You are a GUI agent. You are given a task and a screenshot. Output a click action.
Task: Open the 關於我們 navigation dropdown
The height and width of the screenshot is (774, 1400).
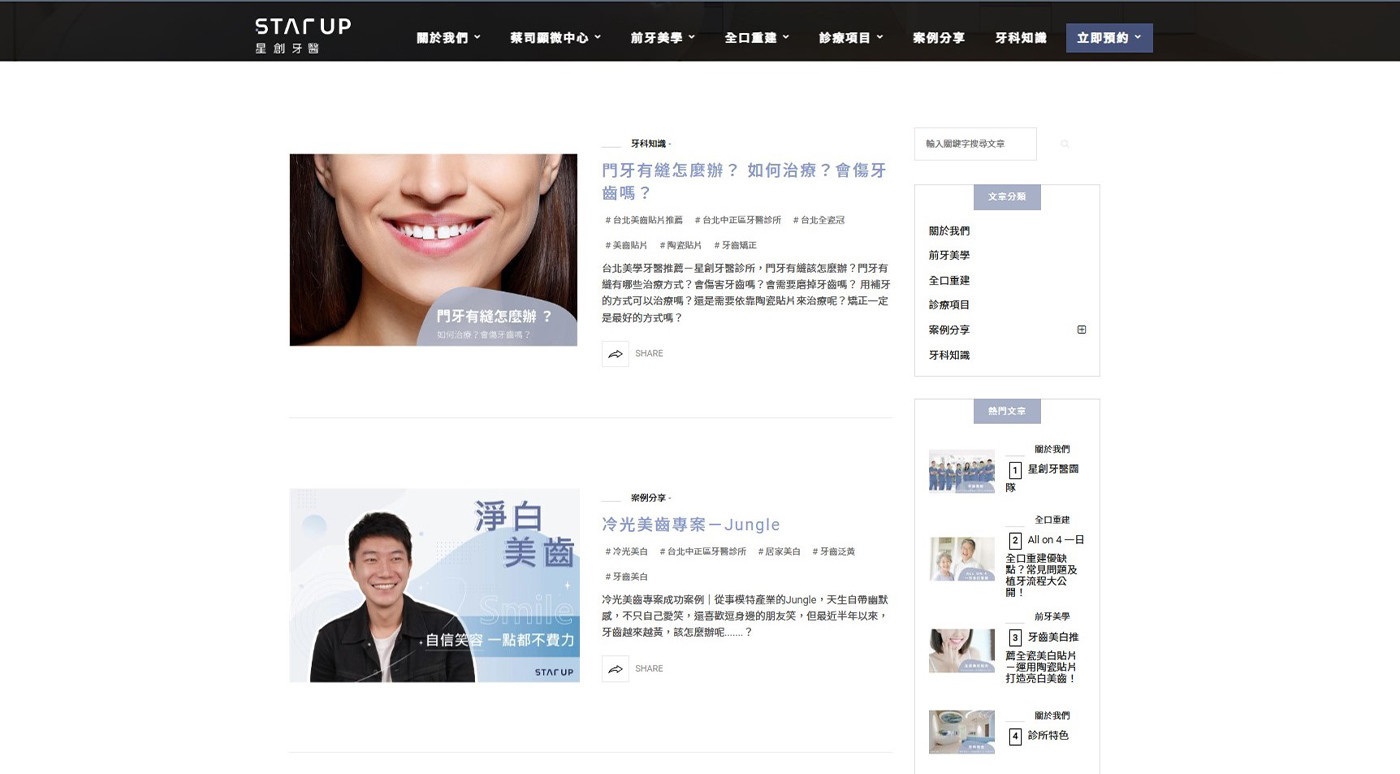pyautogui.click(x=448, y=38)
